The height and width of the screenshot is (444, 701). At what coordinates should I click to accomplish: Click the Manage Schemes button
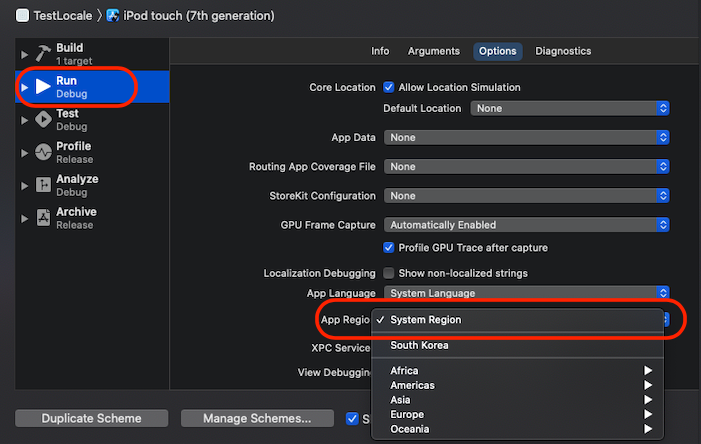(257, 419)
